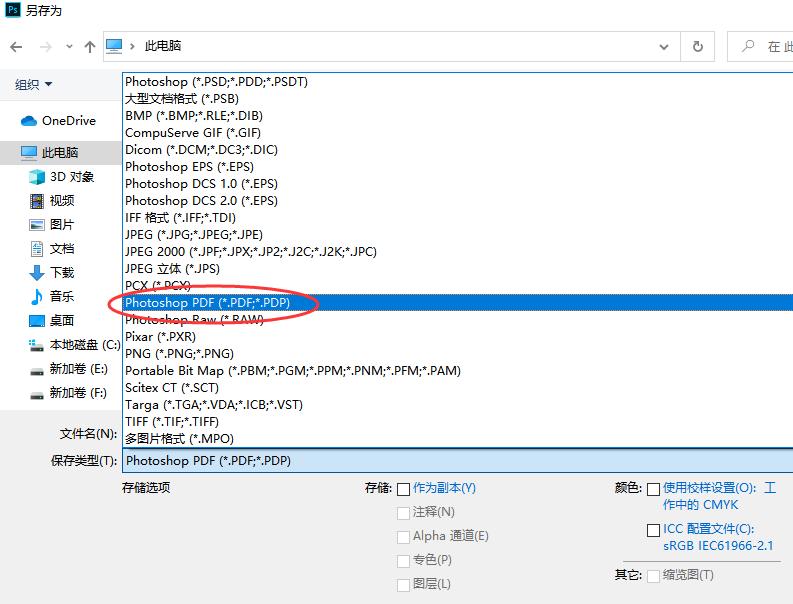Image resolution: width=793 pixels, height=604 pixels.
Task: Open the 文档 folder in sidebar
Action: click(x=52, y=248)
